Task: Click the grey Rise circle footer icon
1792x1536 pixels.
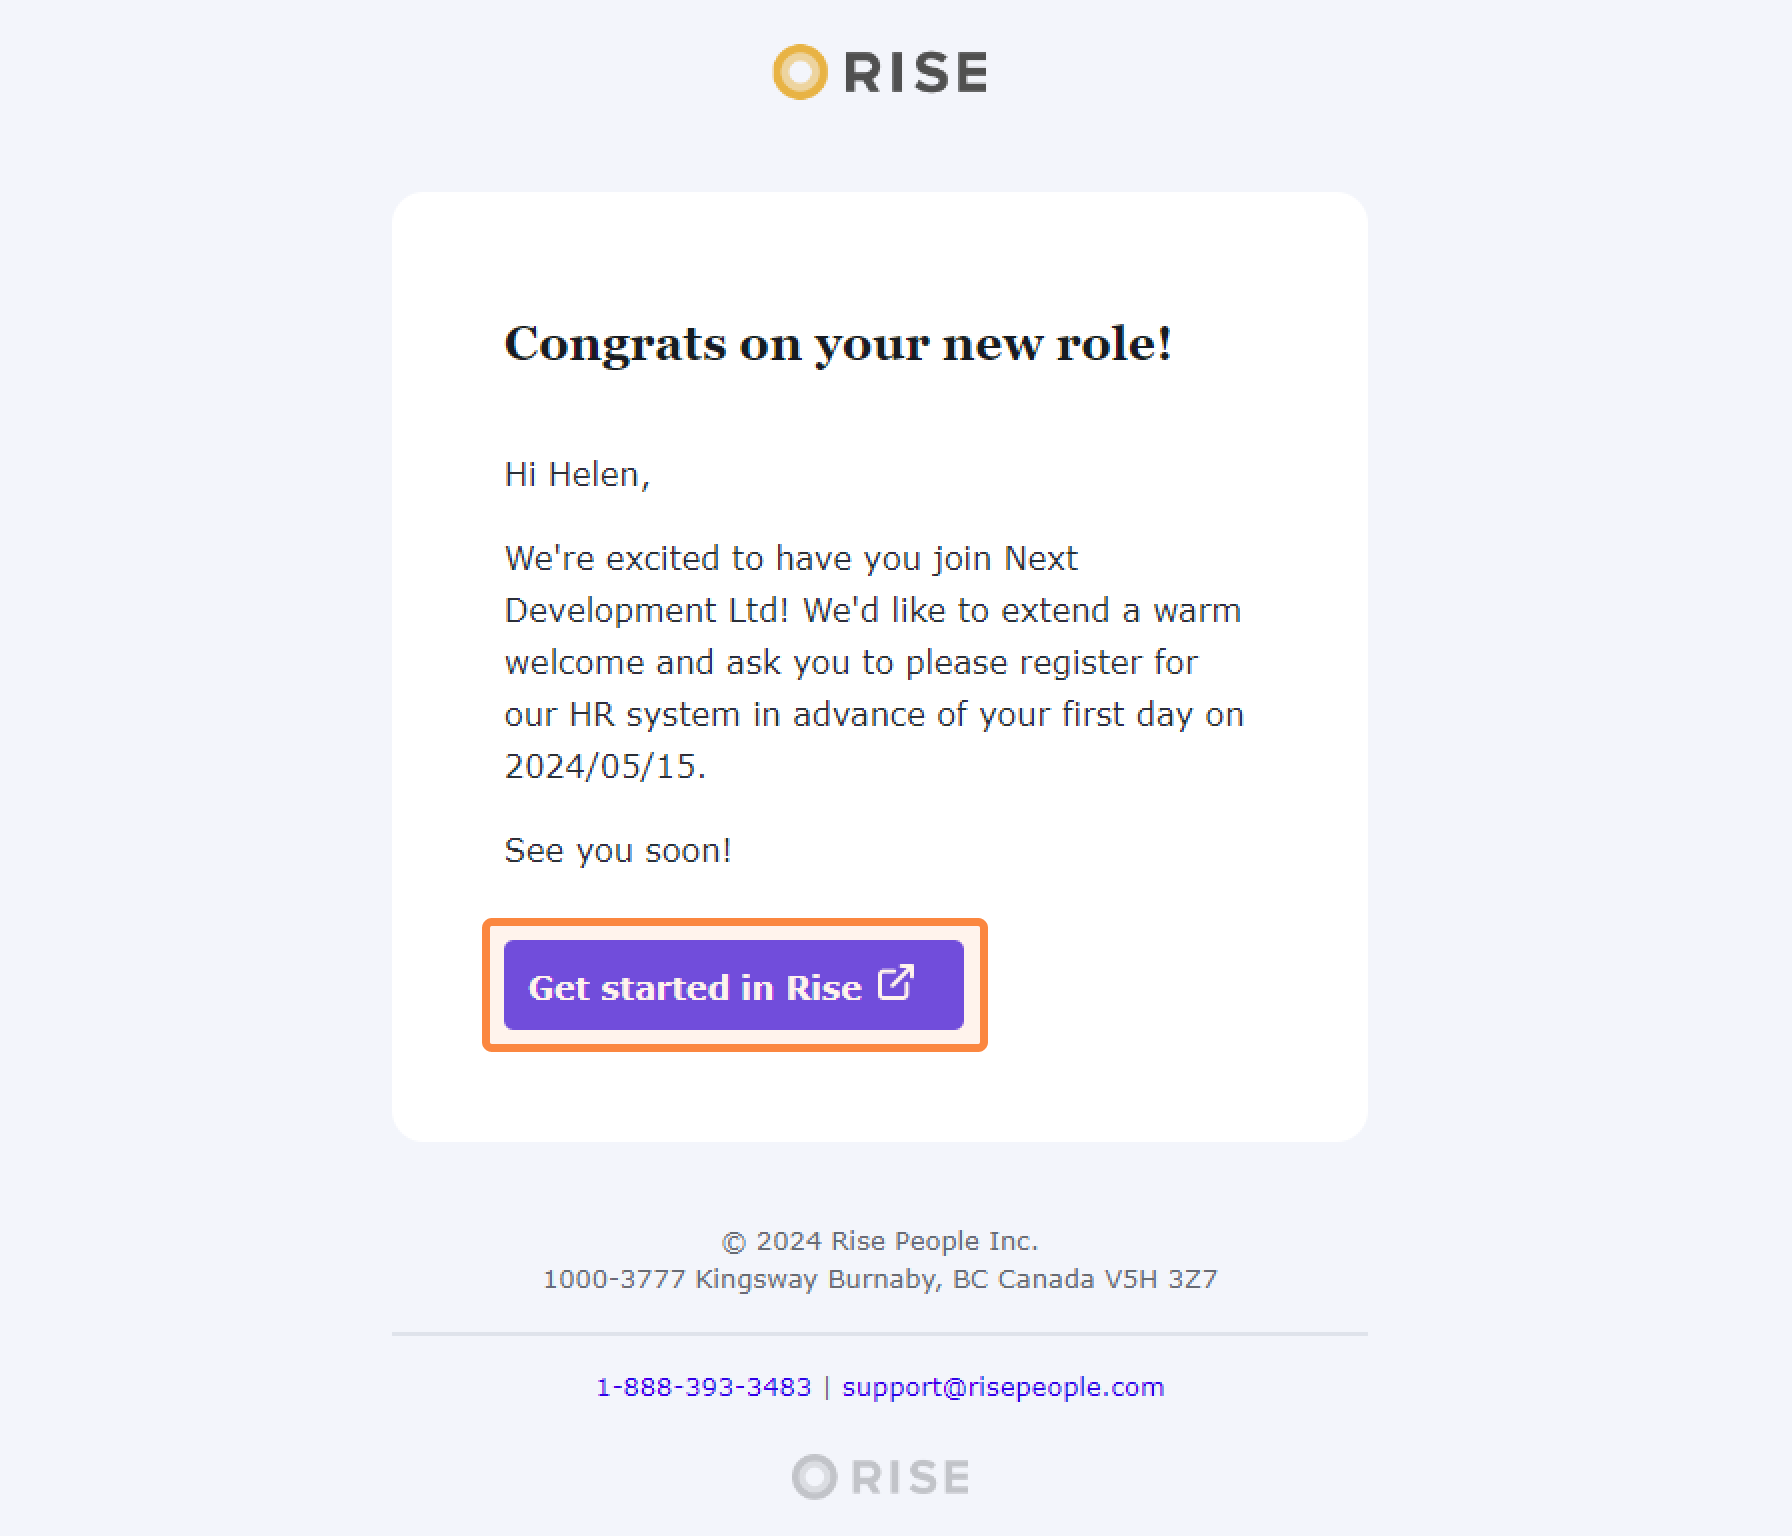Action: pyautogui.click(x=814, y=1477)
